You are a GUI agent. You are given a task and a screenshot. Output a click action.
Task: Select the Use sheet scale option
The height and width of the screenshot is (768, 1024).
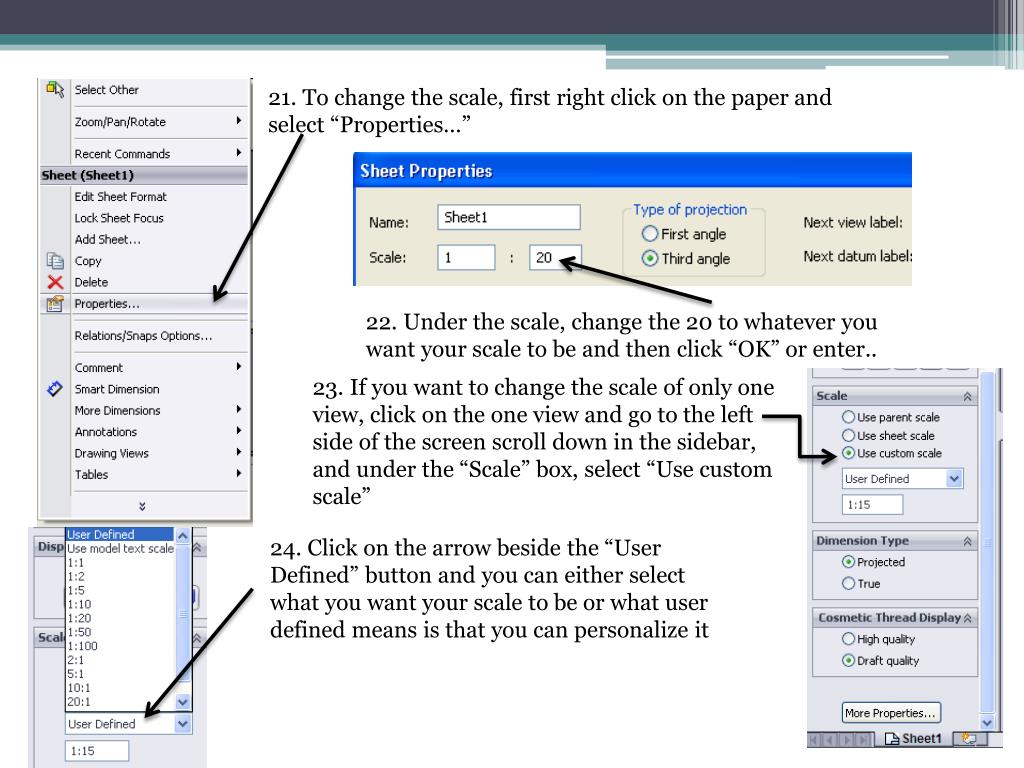point(850,435)
